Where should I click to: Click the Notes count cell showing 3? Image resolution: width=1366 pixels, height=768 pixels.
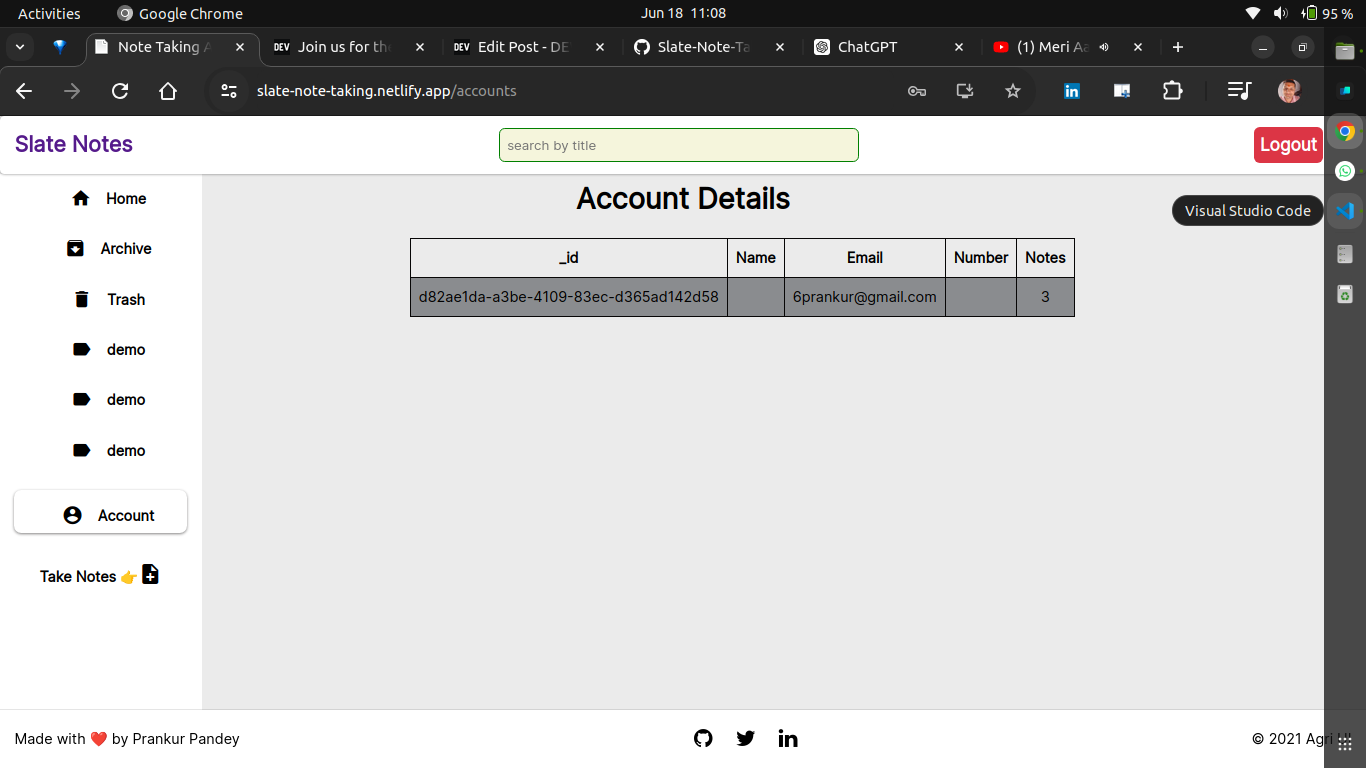[x=1045, y=297]
